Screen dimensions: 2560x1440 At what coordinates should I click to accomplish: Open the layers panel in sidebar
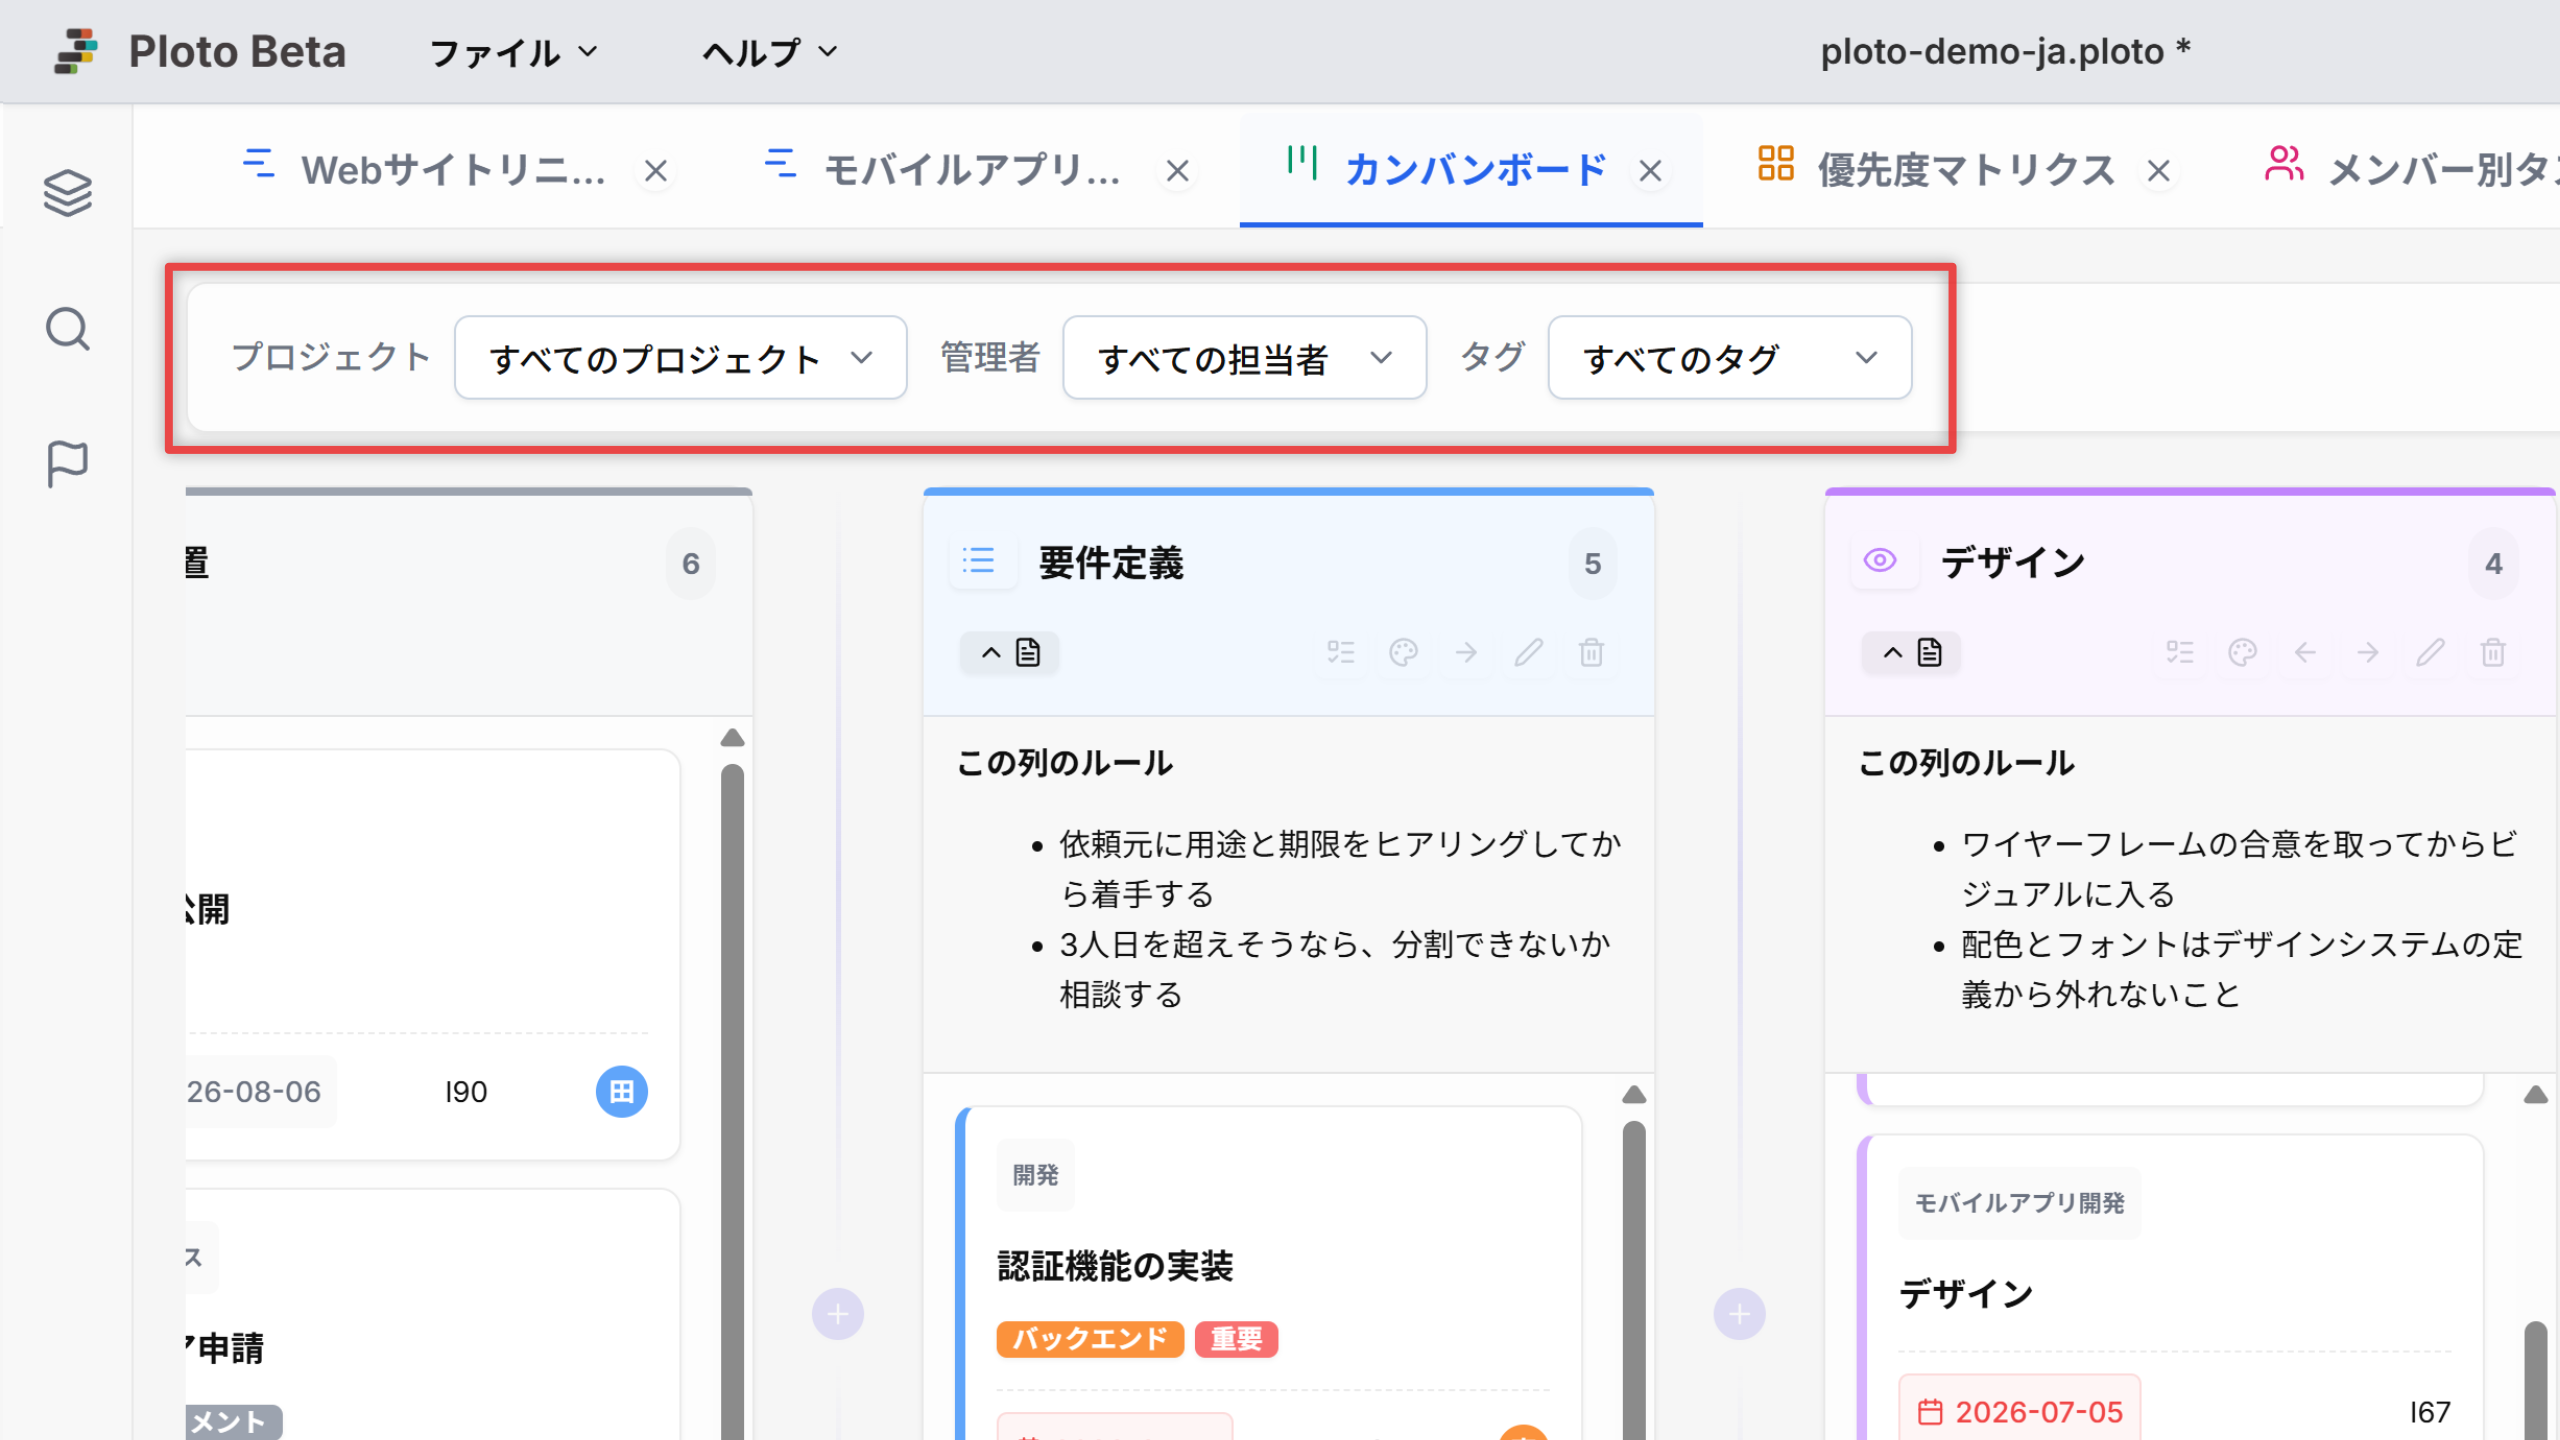68,193
